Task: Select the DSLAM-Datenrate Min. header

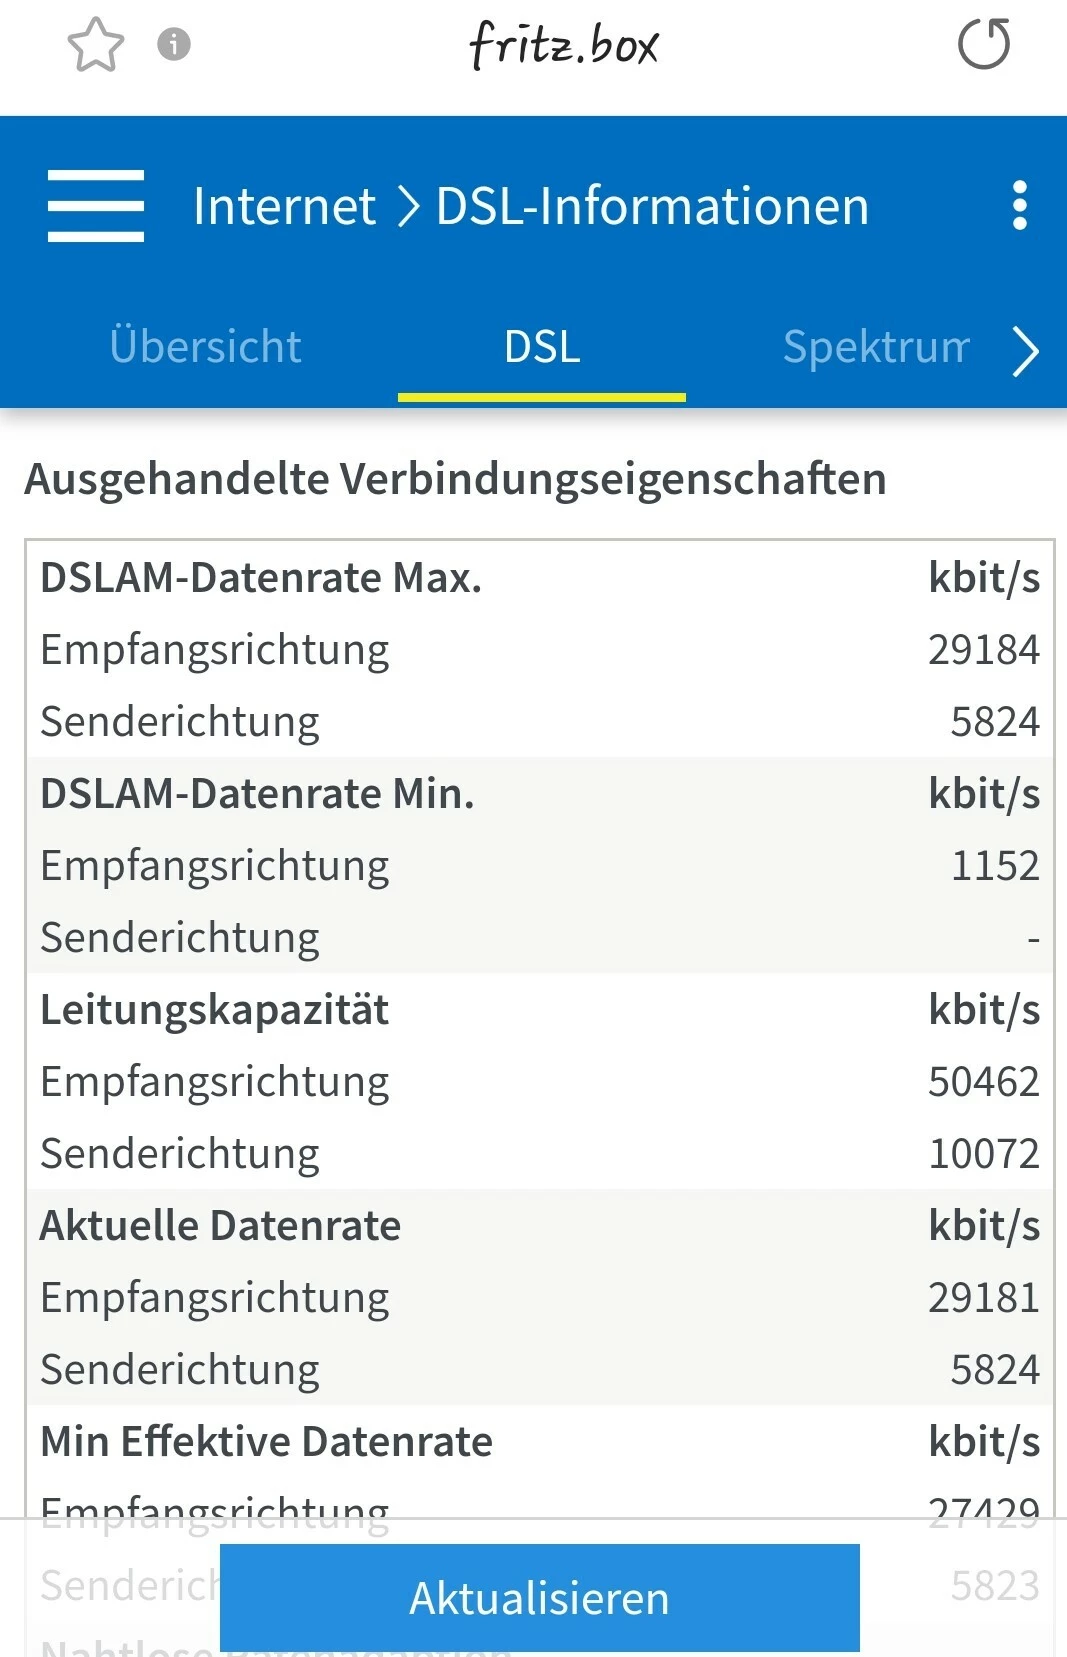Action: pos(257,794)
